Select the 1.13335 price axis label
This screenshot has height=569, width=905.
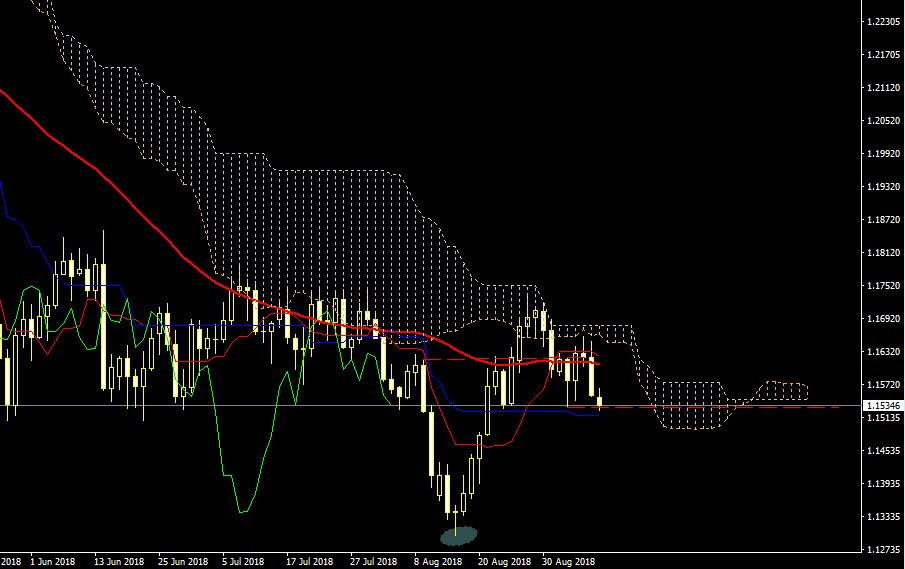pos(882,516)
